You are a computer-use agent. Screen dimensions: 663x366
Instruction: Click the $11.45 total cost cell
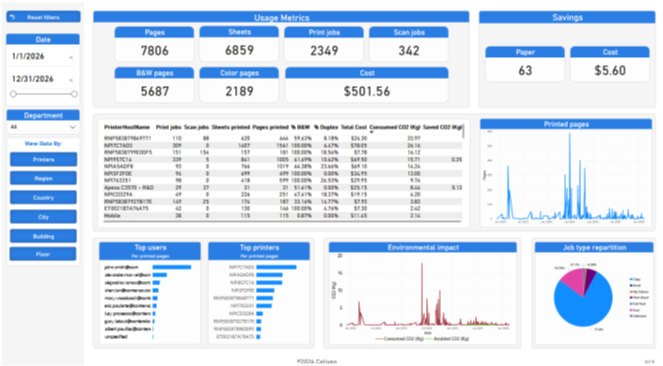click(x=359, y=216)
